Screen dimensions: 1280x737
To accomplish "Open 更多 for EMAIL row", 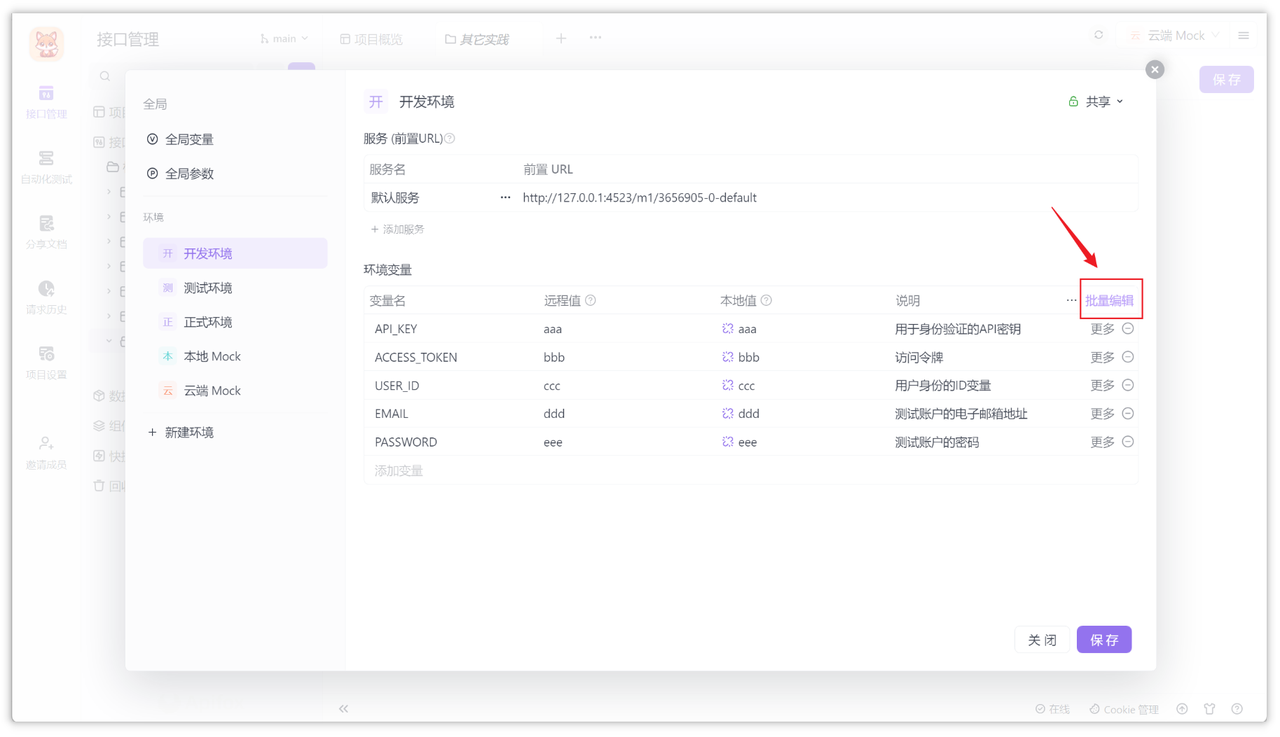I will tap(1102, 413).
